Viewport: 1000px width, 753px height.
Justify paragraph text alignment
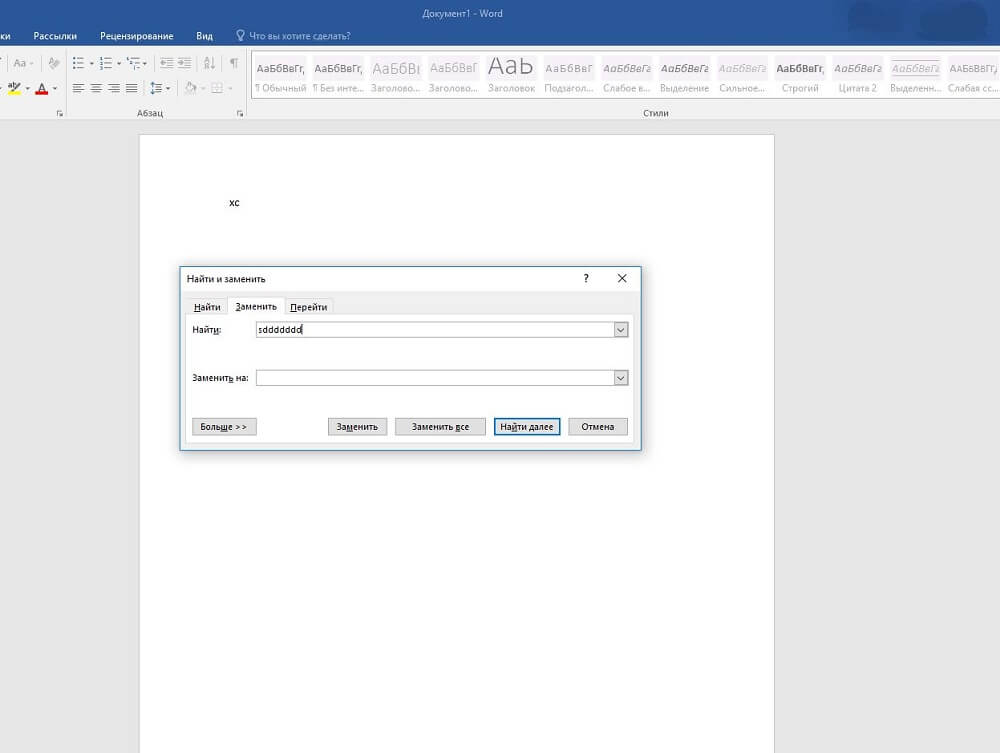[131, 88]
